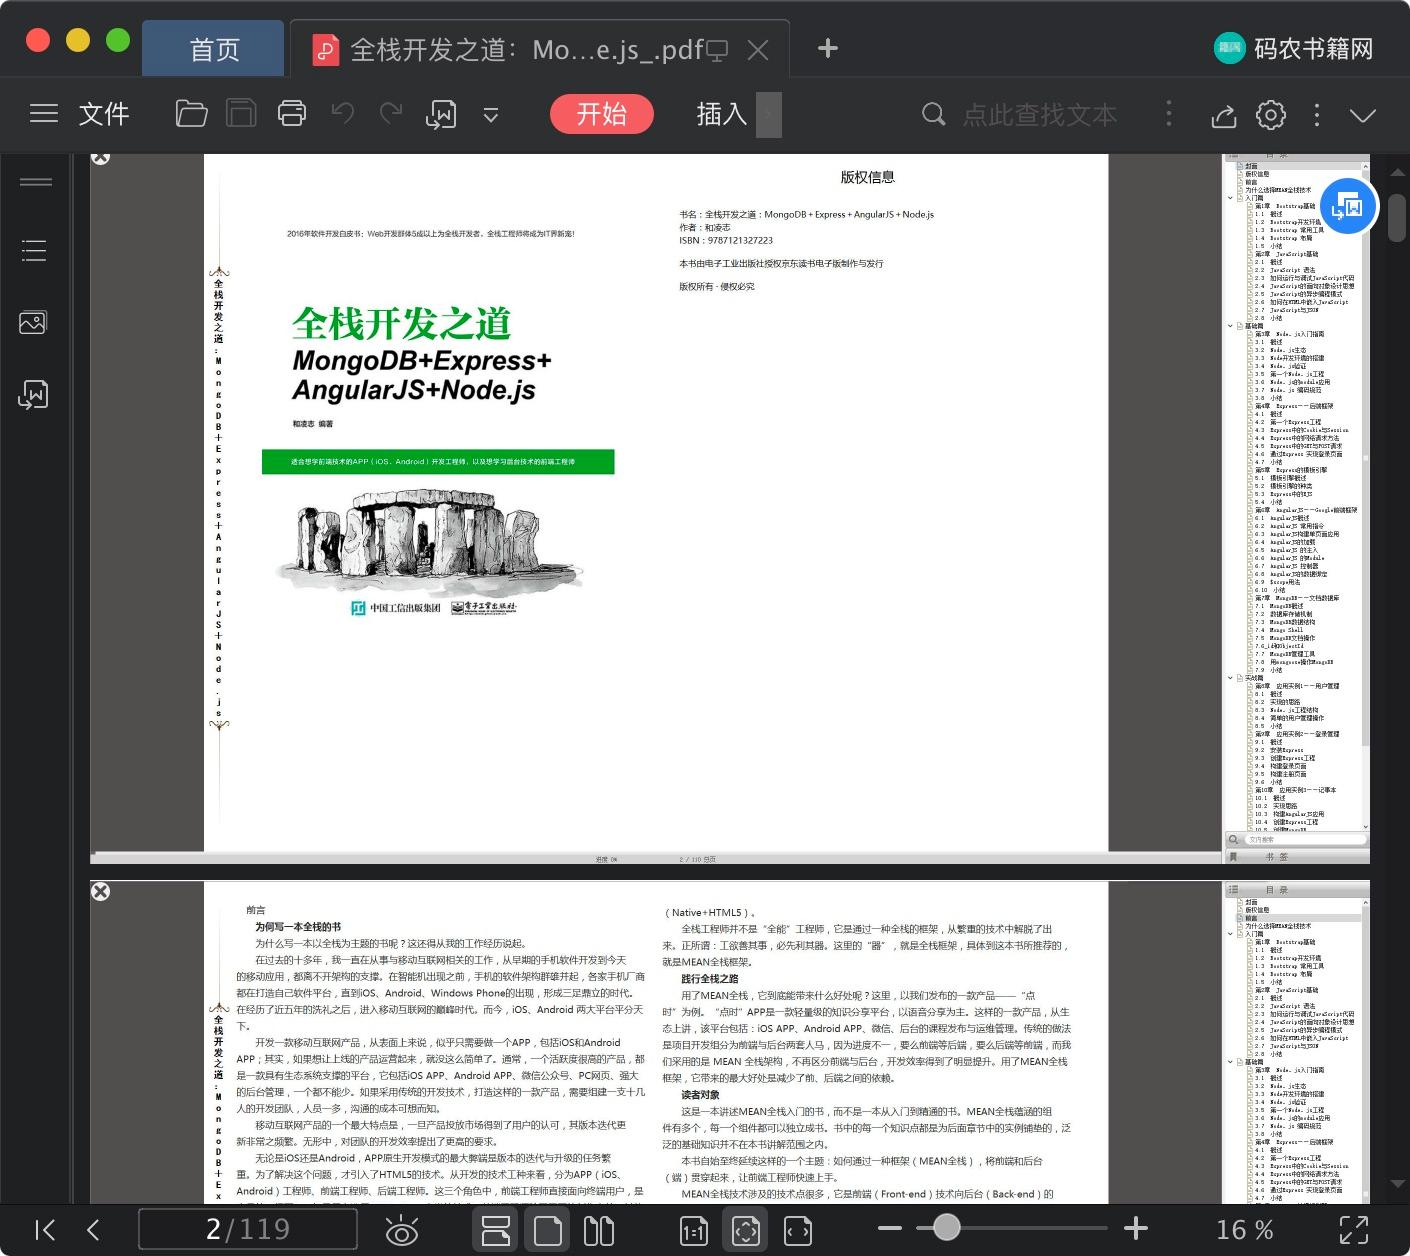The height and width of the screenshot is (1256, 1410).
Task: Click the 点此查找文本 search field
Action: tap(1039, 115)
